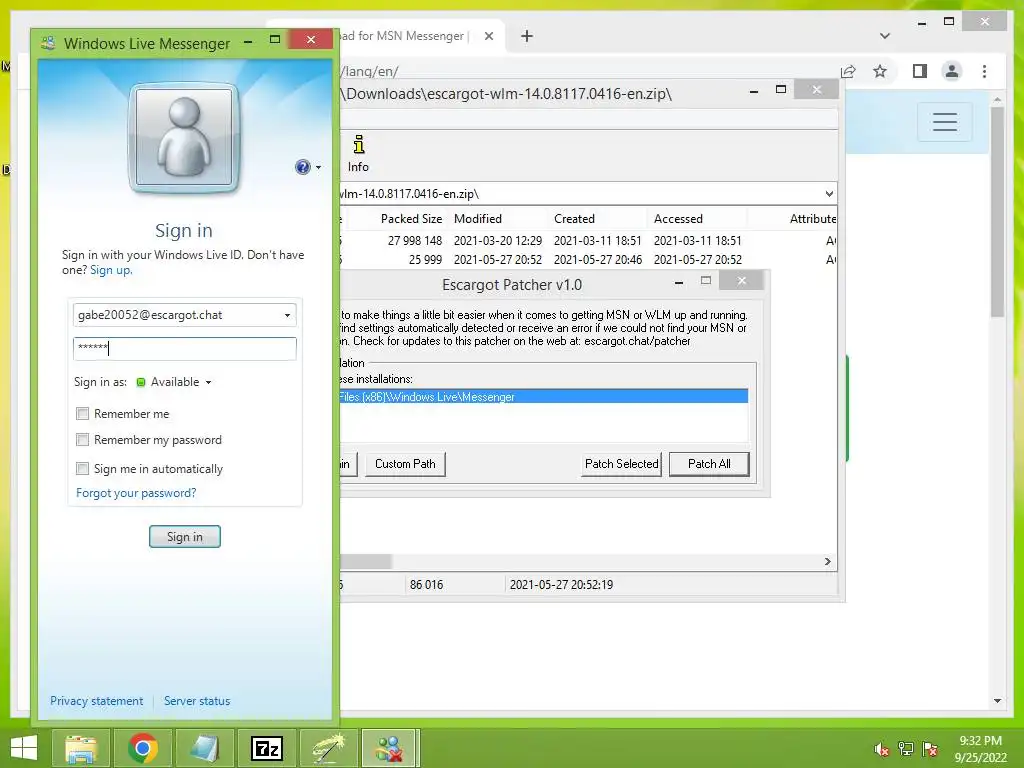1024x768 pixels.
Task: Open a new Chrome tab
Action: [527, 36]
